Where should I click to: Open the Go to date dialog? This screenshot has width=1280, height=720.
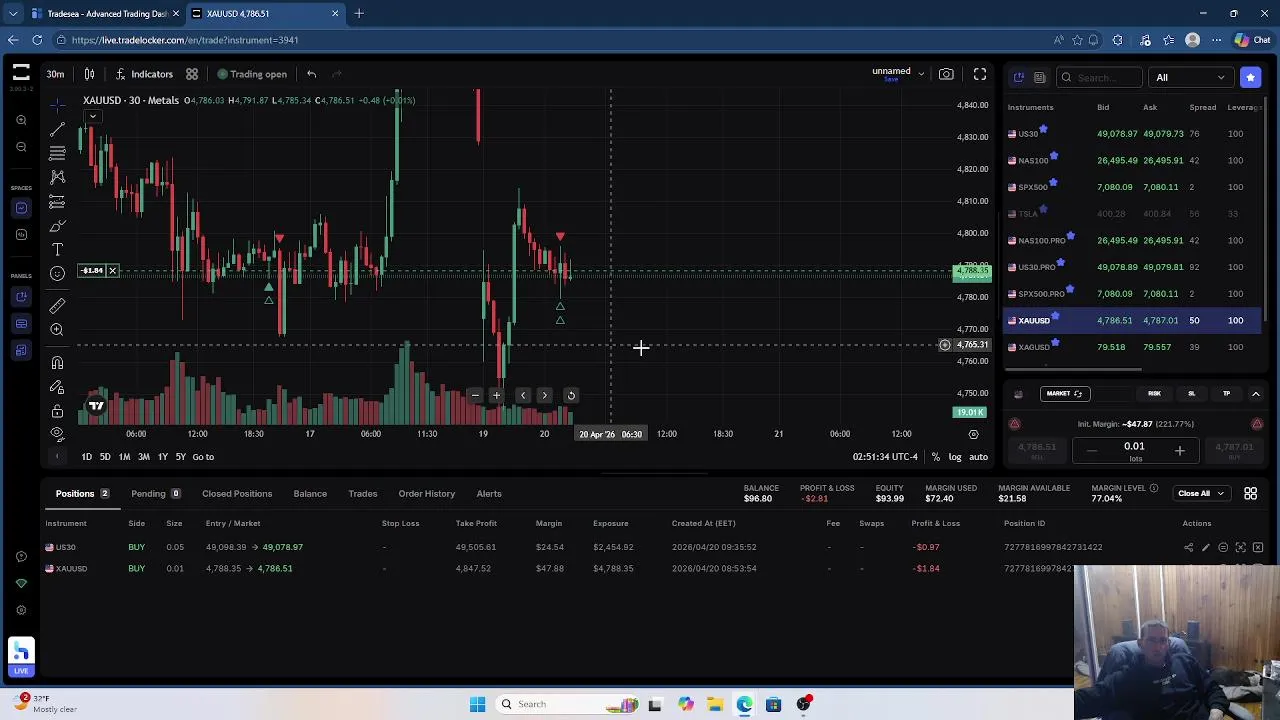coord(203,457)
